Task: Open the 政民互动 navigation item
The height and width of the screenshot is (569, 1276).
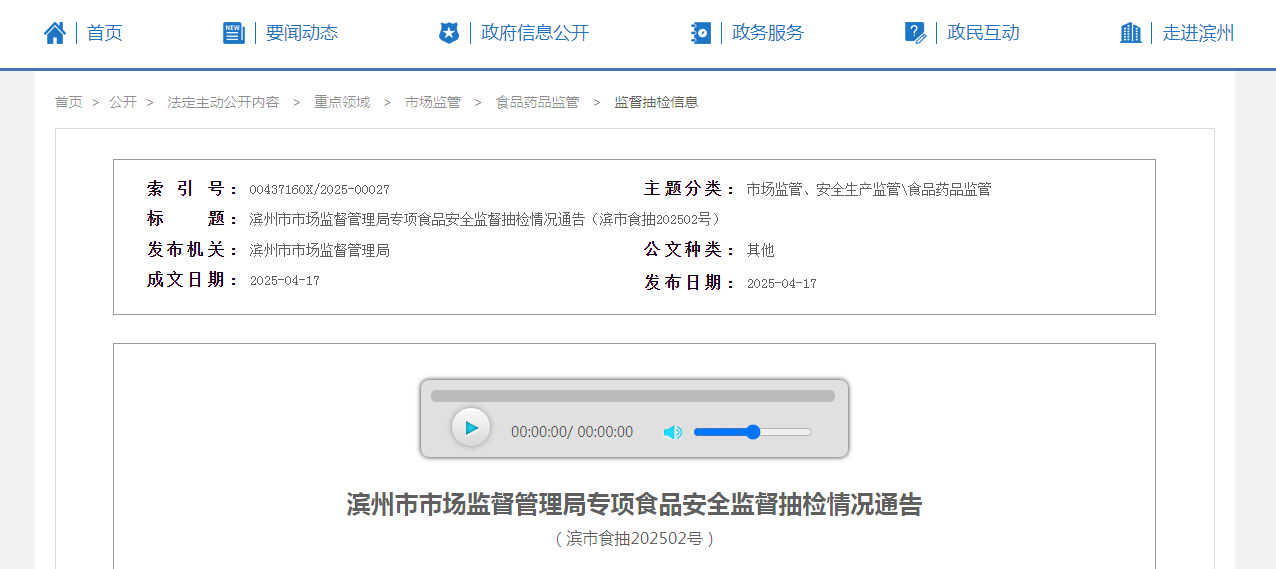Action: coord(984,33)
